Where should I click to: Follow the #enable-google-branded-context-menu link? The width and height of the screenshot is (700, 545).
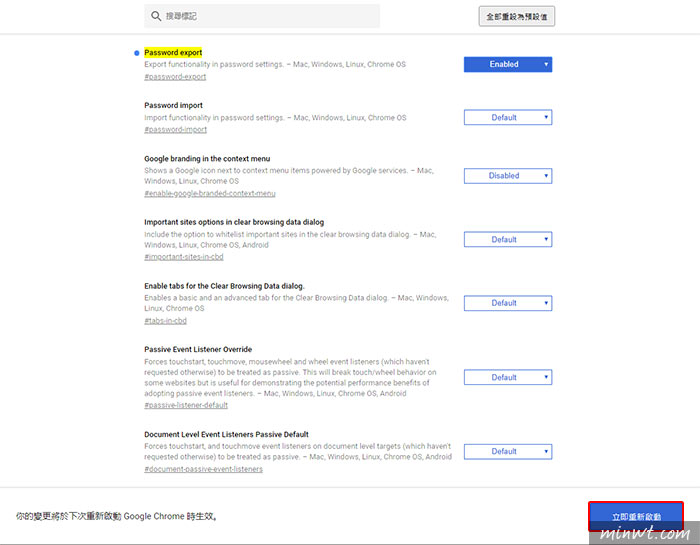210,193
